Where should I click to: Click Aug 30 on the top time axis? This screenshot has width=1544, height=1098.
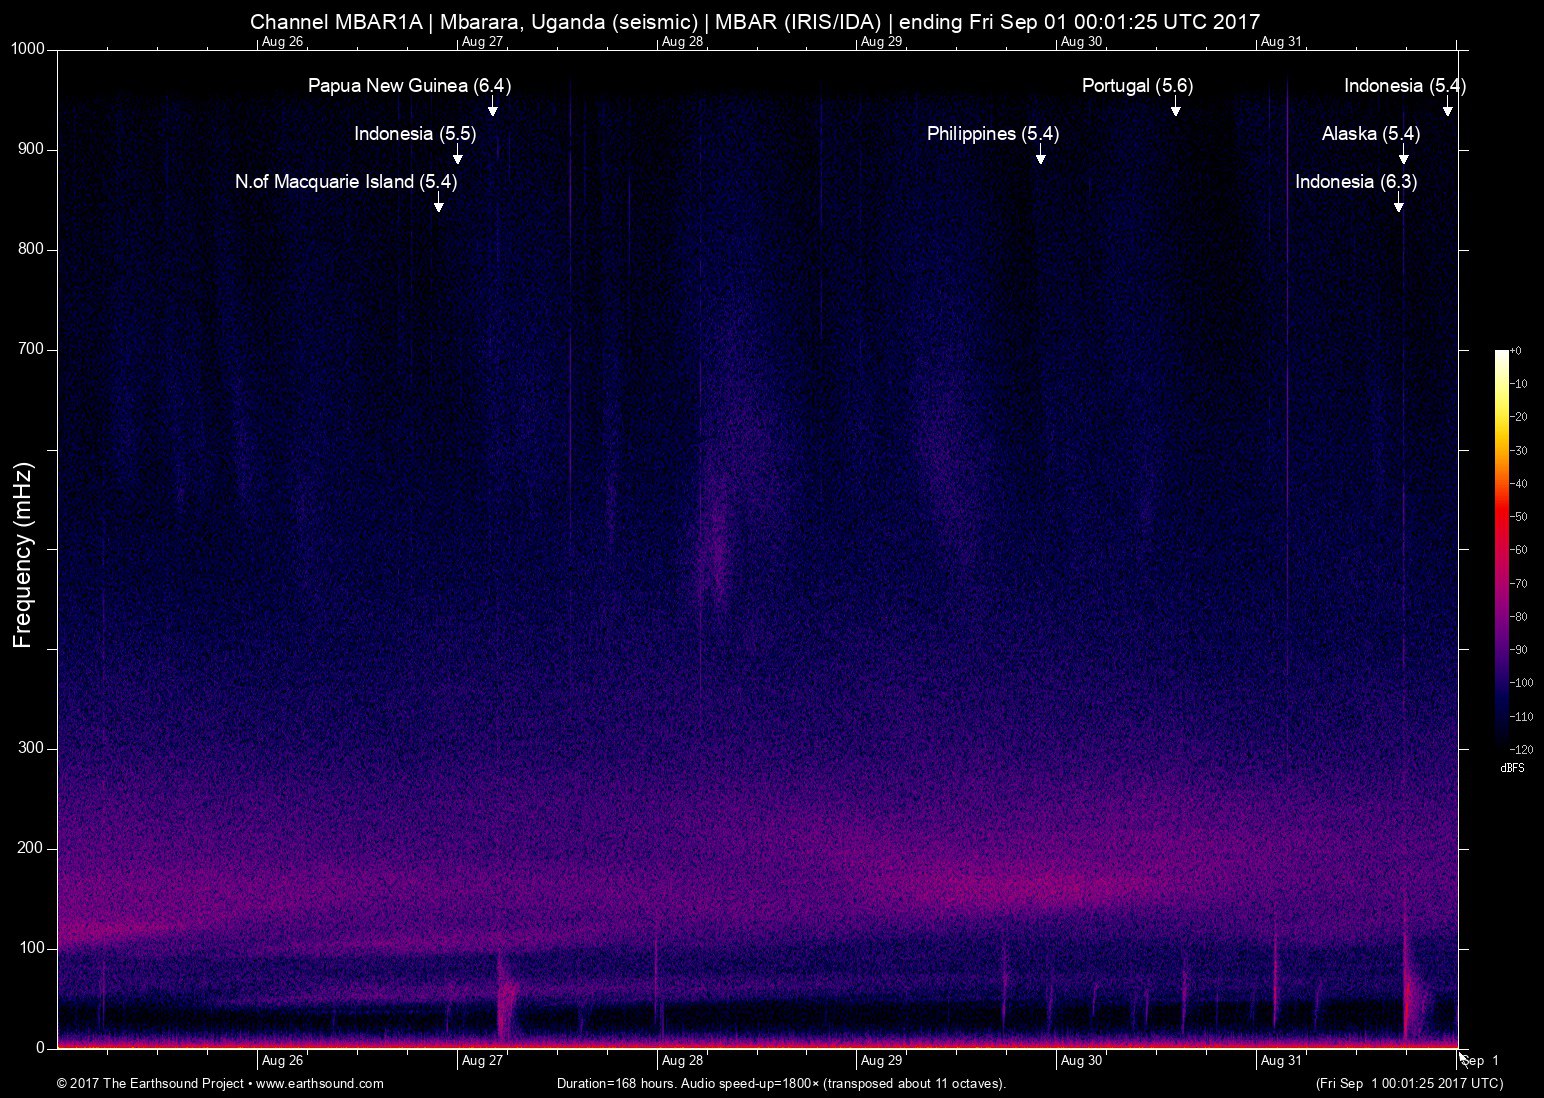click(1081, 42)
